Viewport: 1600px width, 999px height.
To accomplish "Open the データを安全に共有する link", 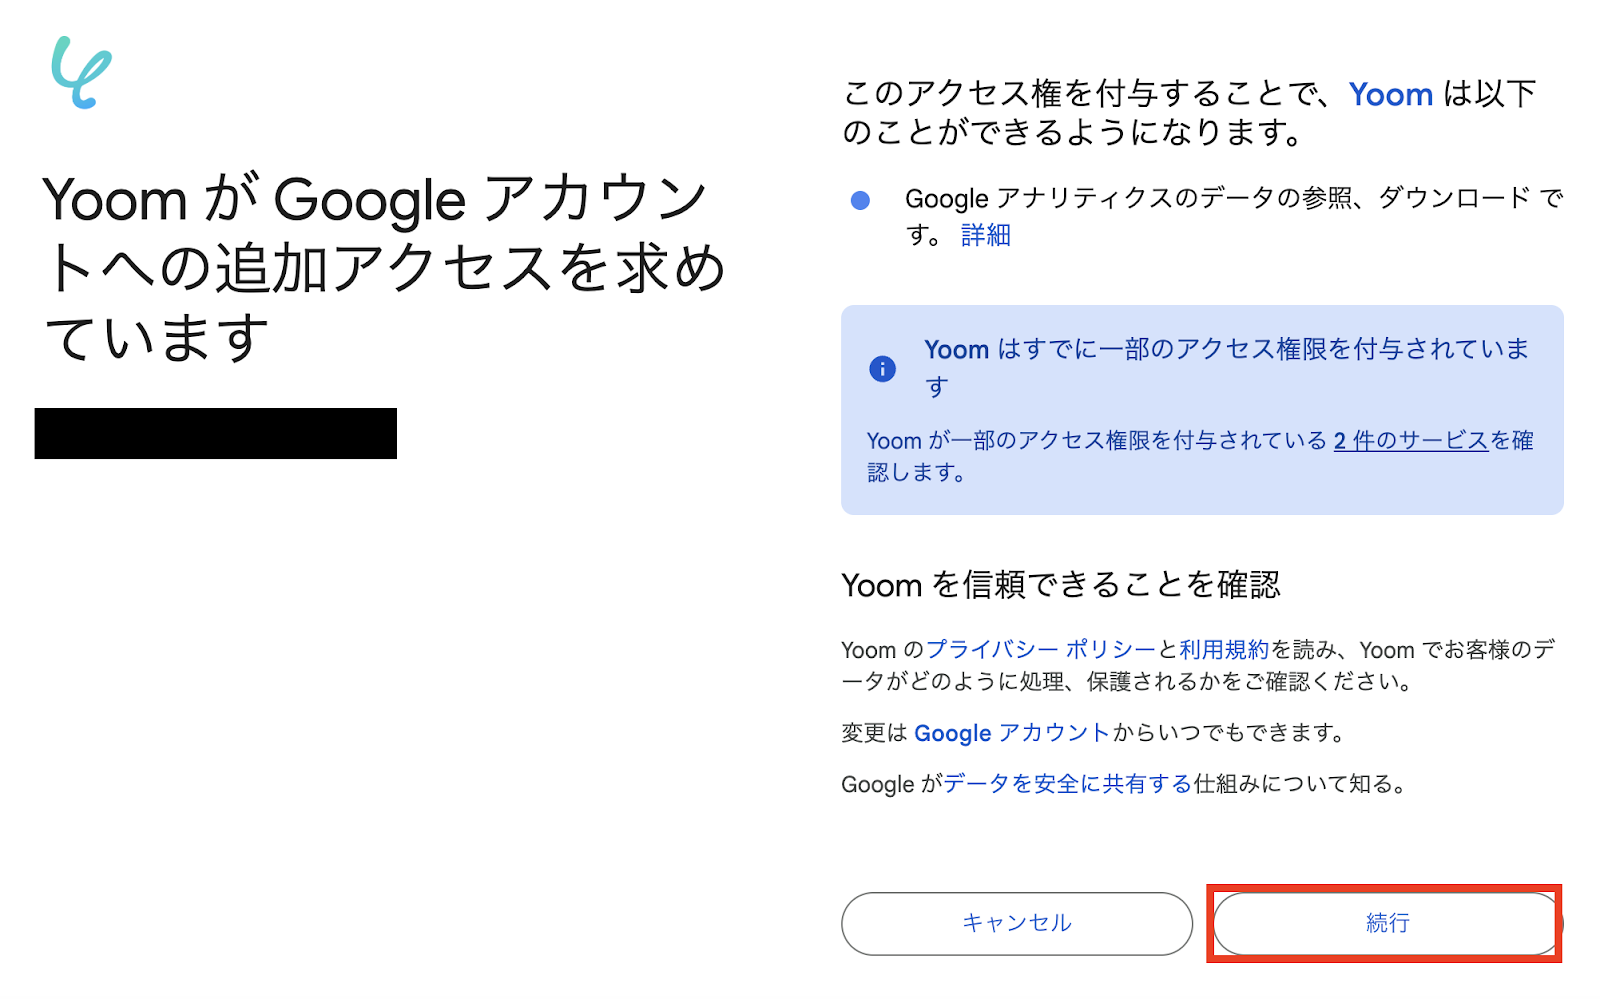I will (1067, 784).
